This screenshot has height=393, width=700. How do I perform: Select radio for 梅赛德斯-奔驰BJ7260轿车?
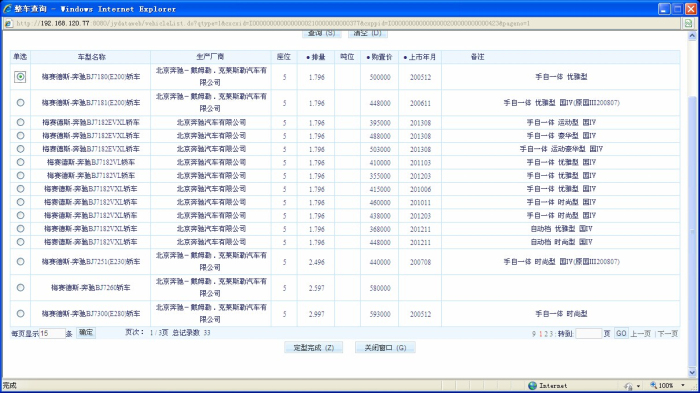pos(20,288)
